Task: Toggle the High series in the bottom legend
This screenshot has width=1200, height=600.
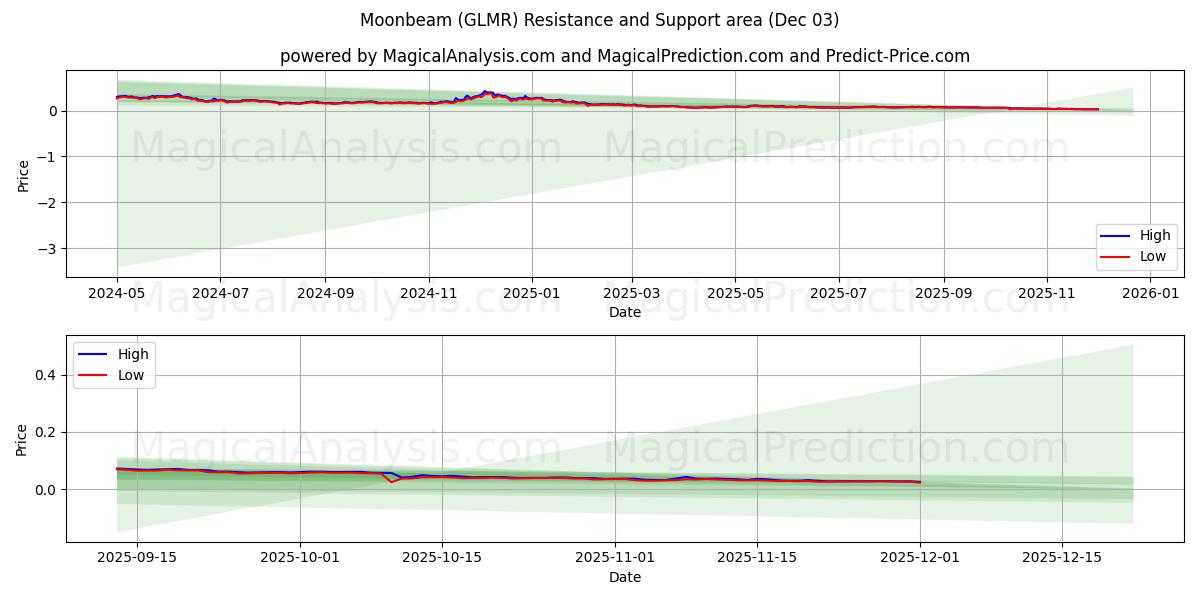Action: tap(131, 354)
